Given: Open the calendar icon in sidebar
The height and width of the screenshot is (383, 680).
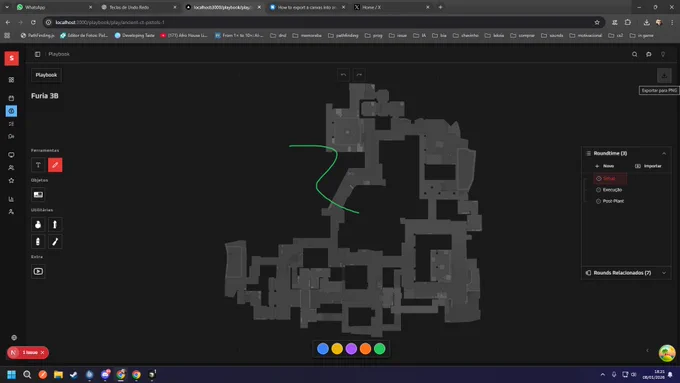Looking at the screenshot, I should 11,98.
